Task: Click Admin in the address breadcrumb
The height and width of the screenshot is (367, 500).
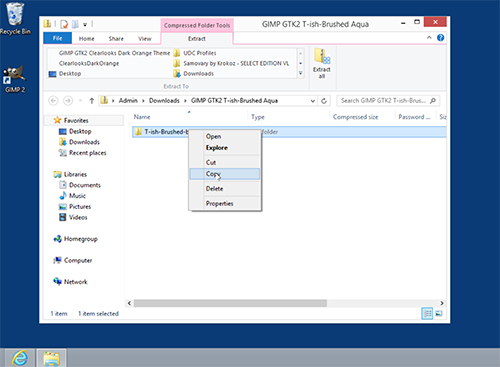Action: [128, 100]
